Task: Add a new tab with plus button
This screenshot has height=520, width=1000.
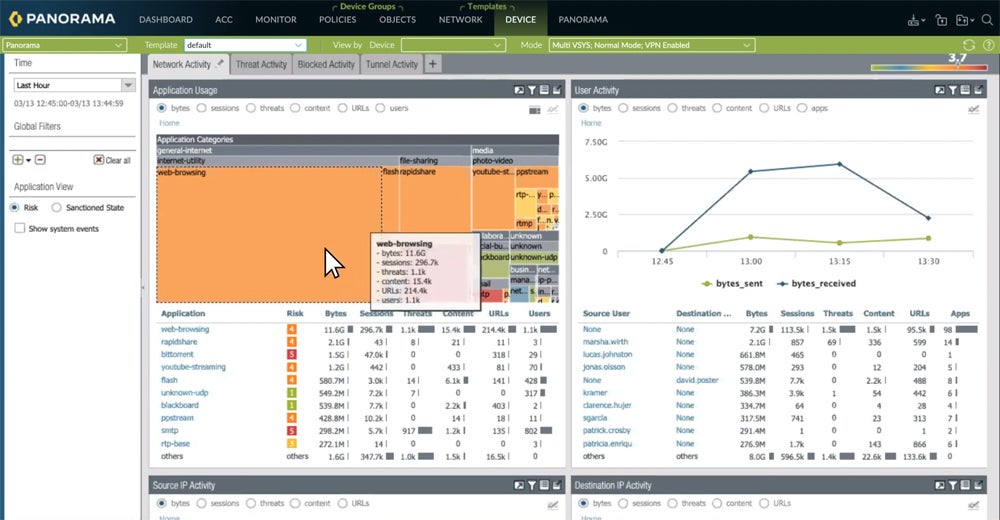Action: (x=433, y=64)
